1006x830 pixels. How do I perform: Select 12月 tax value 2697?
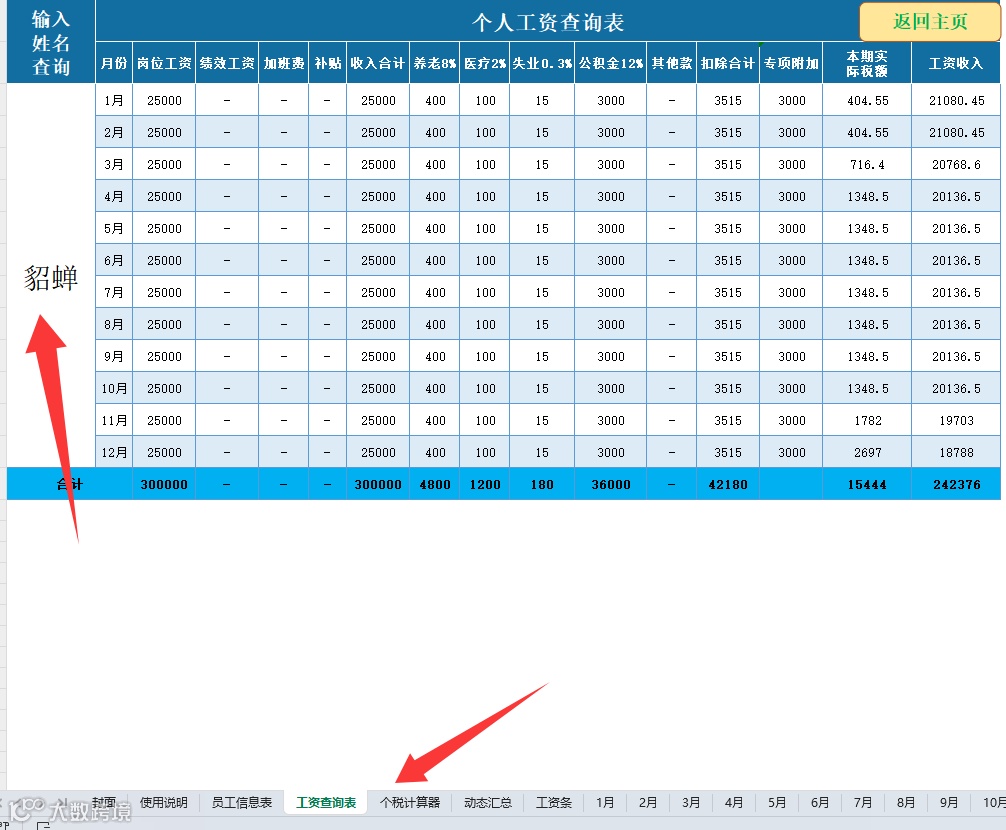[867, 452]
